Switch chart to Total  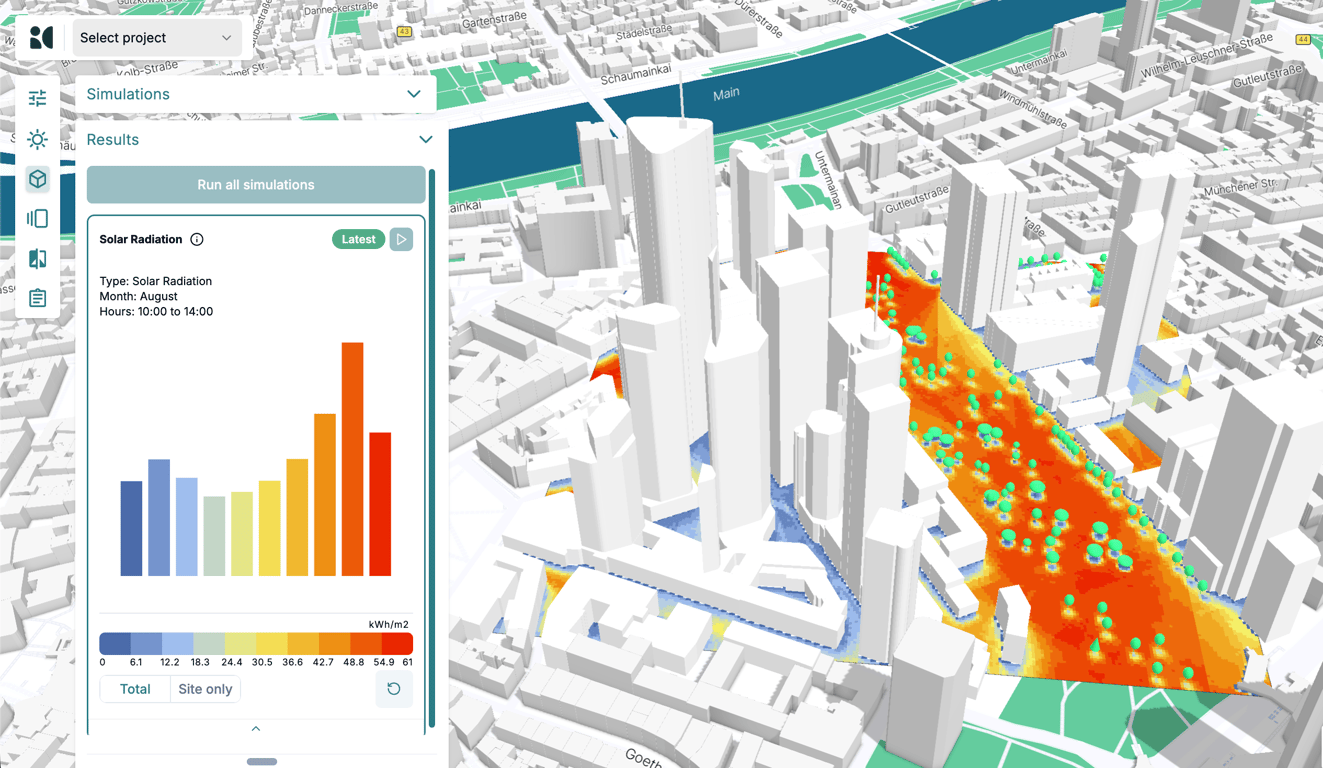click(135, 689)
